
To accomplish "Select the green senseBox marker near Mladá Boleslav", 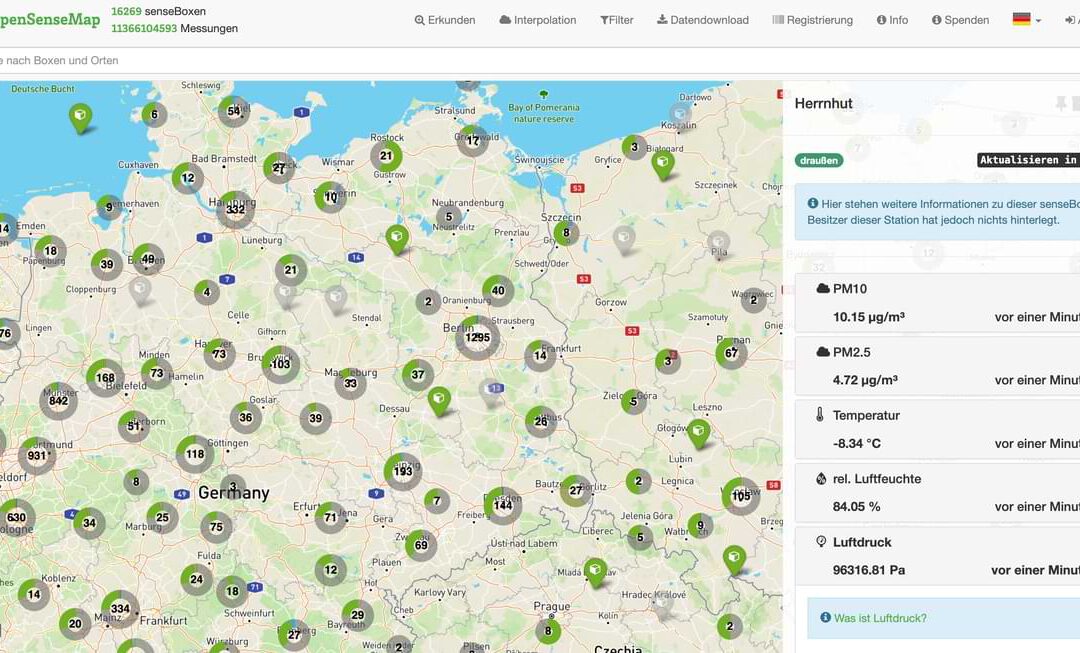I will [595, 572].
